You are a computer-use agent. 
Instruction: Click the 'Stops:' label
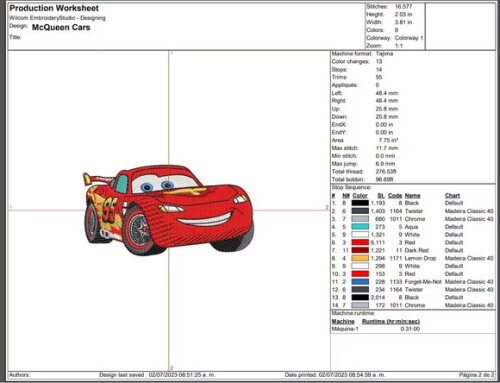(340, 69)
